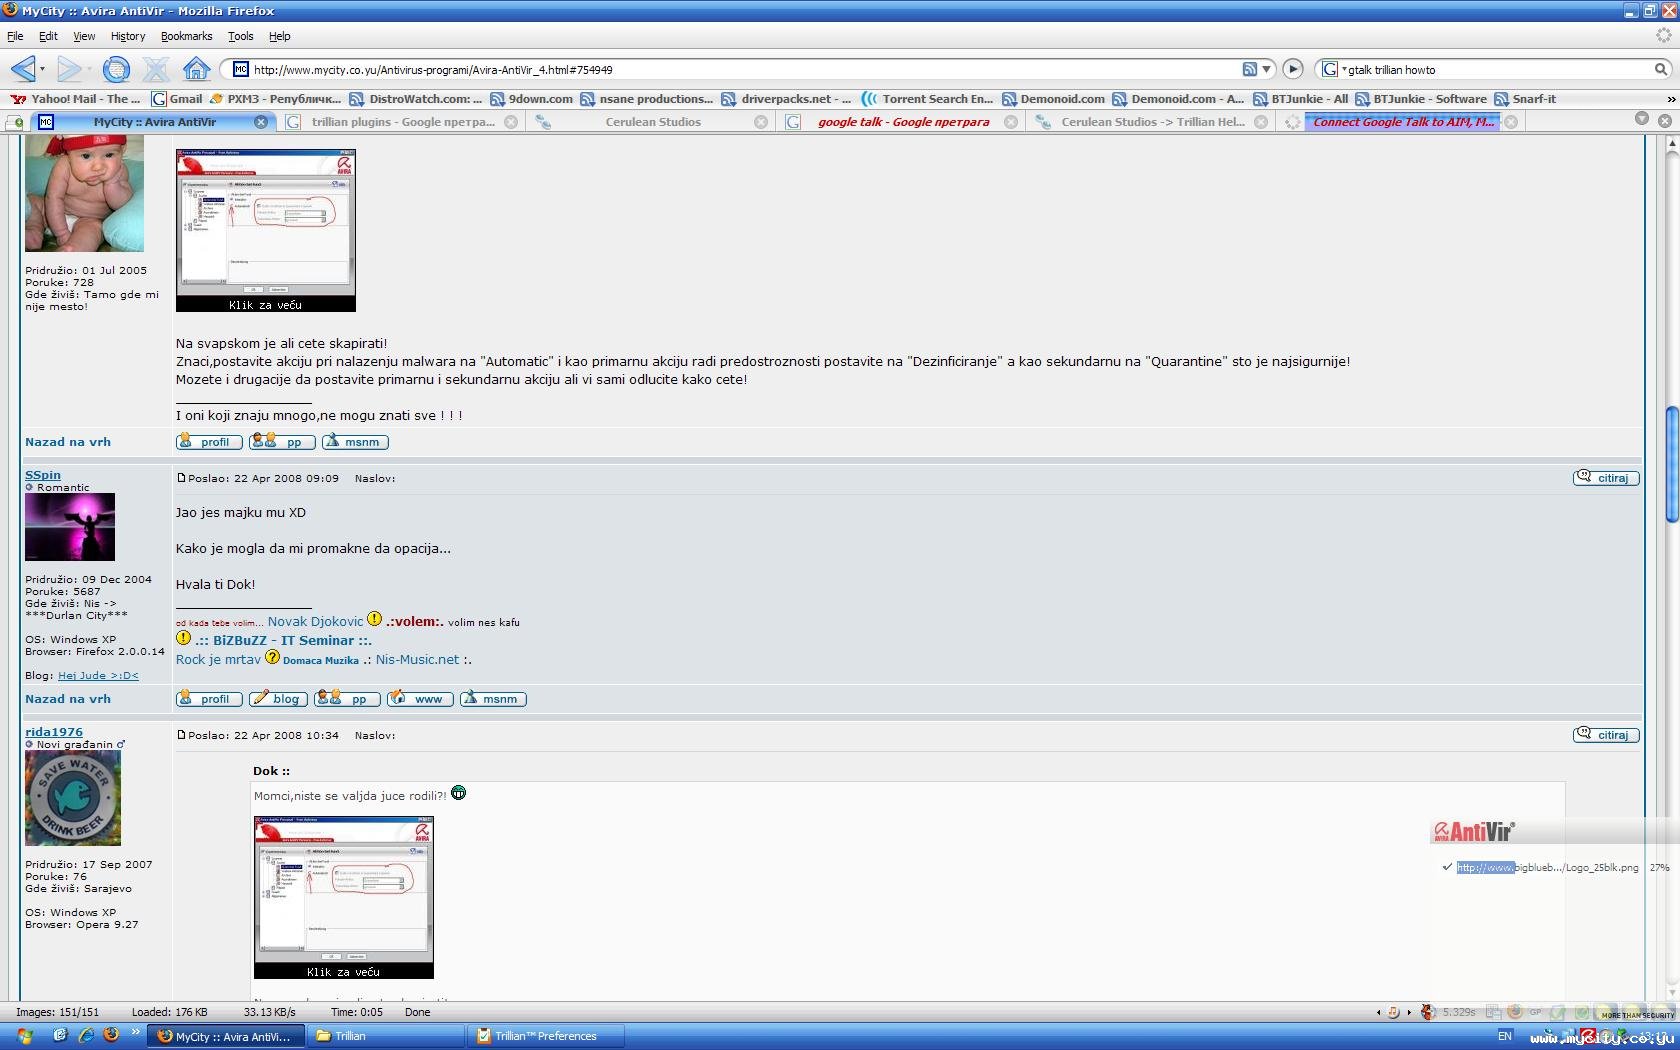Launch Firefox from quick launch icon

[x=111, y=1036]
